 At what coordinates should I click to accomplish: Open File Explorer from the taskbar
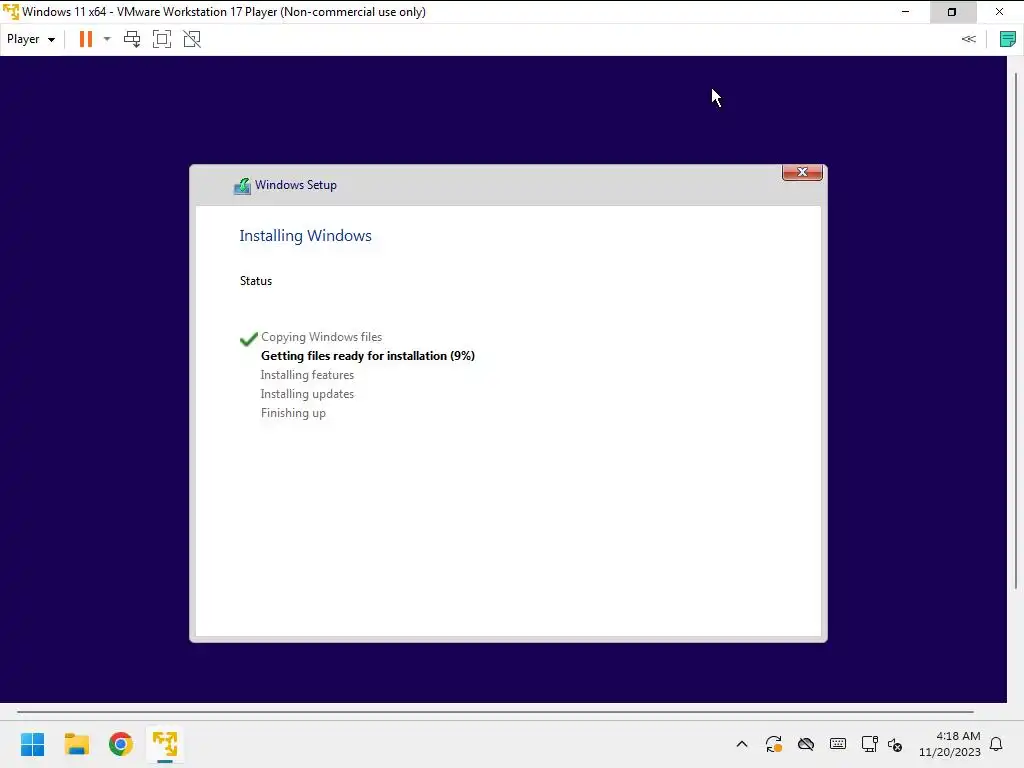pyautogui.click(x=76, y=744)
